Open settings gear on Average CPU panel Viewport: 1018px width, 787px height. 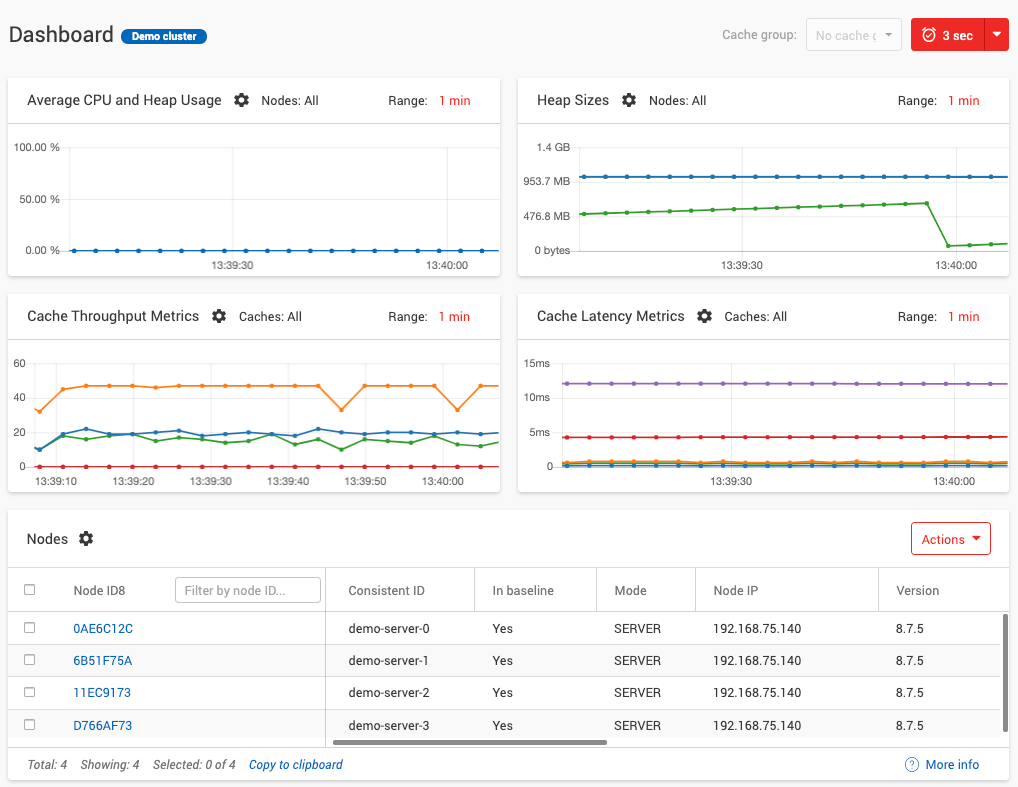pos(240,100)
